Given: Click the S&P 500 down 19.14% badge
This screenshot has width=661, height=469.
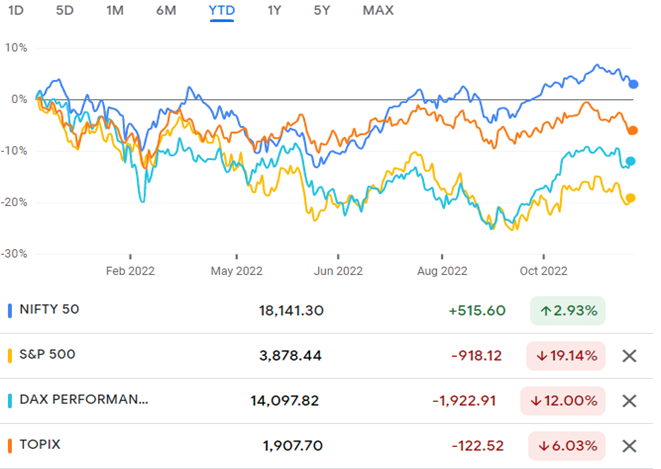Looking at the screenshot, I should tap(566, 356).
